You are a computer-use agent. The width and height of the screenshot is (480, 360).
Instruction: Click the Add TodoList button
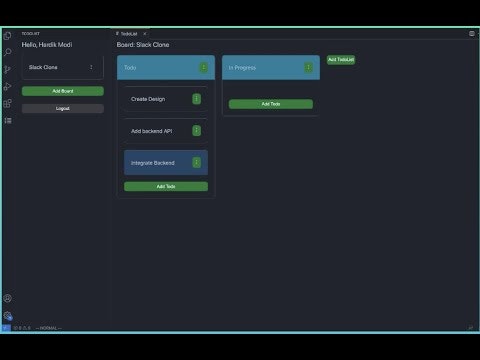(341, 60)
